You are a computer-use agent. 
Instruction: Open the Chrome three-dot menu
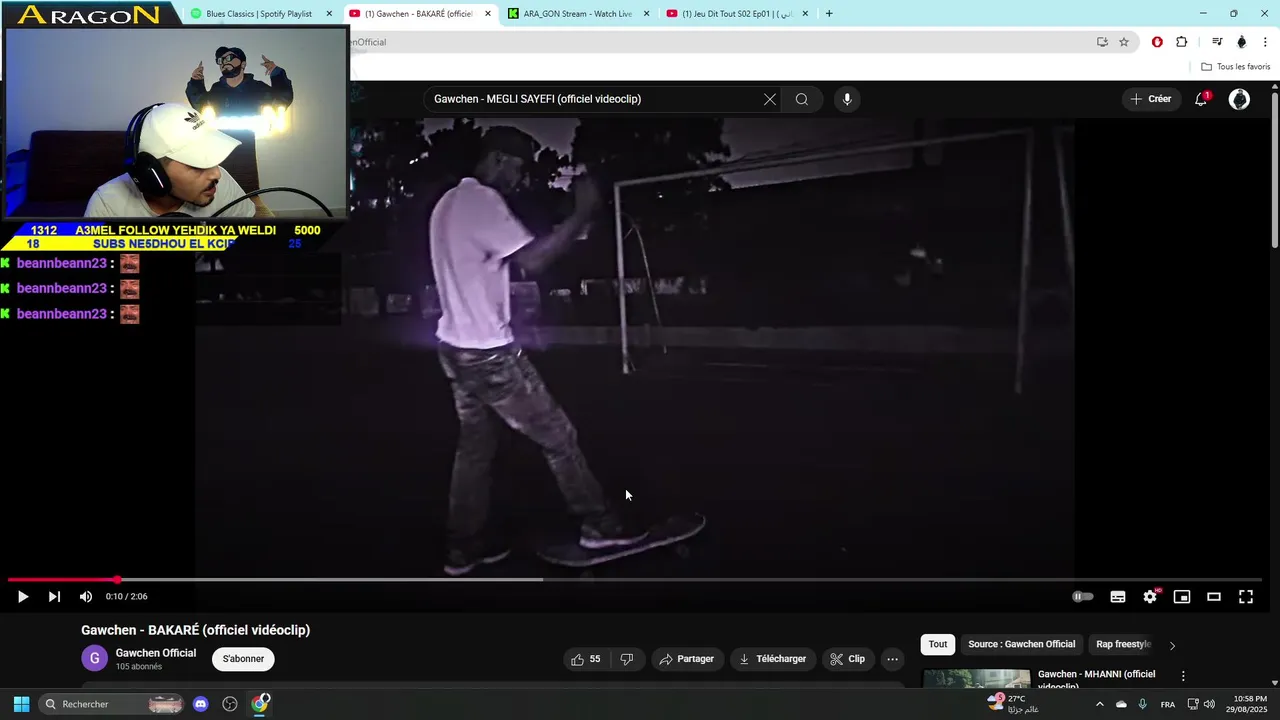[x=1266, y=42]
